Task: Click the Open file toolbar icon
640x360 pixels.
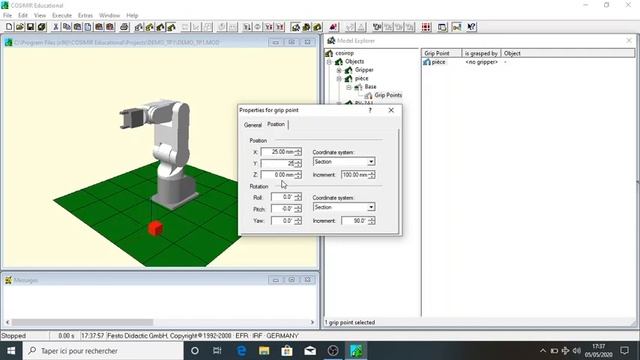Action: point(20,27)
